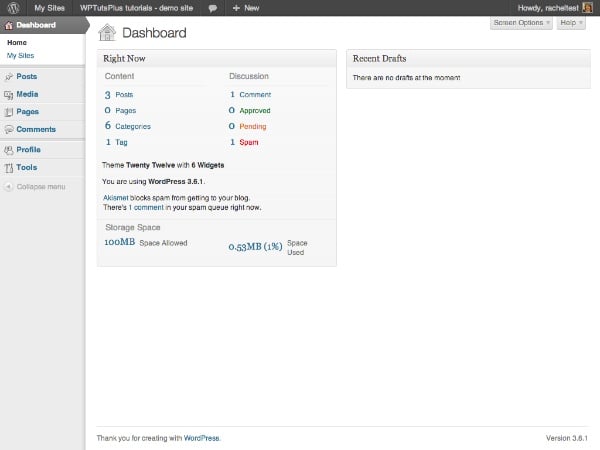
Task: Open the + New menu in admin bar
Action: click(245, 7)
